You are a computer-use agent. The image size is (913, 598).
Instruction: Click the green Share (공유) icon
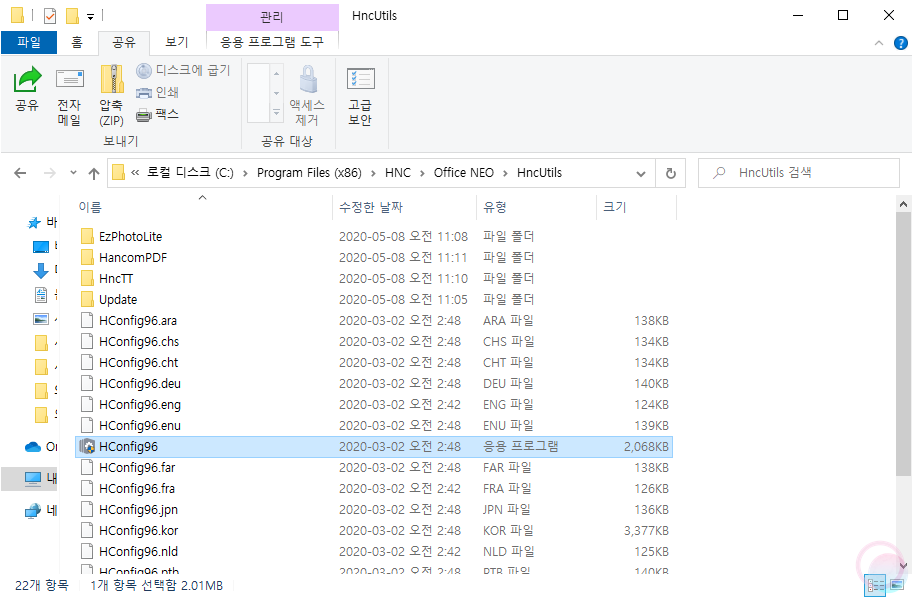(x=27, y=80)
